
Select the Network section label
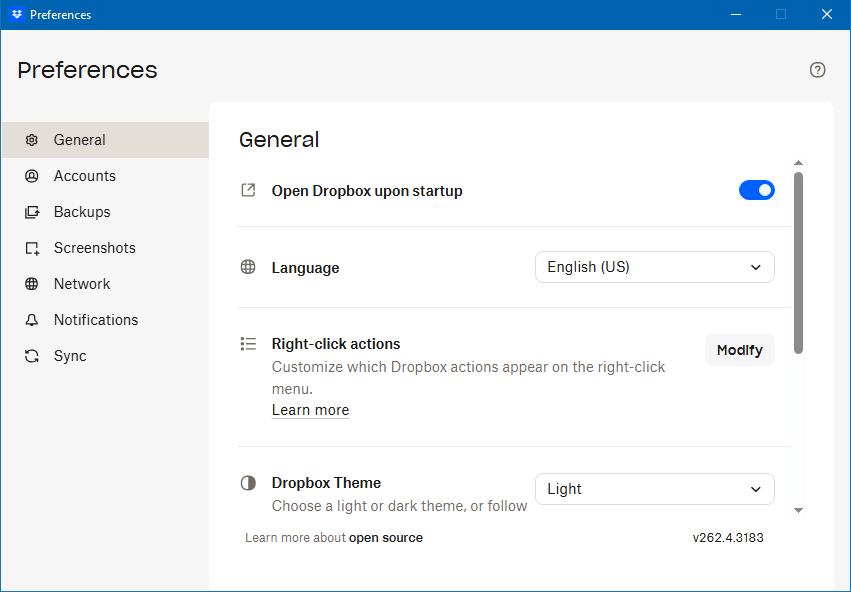pyautogui.click(x=82, y=284)
